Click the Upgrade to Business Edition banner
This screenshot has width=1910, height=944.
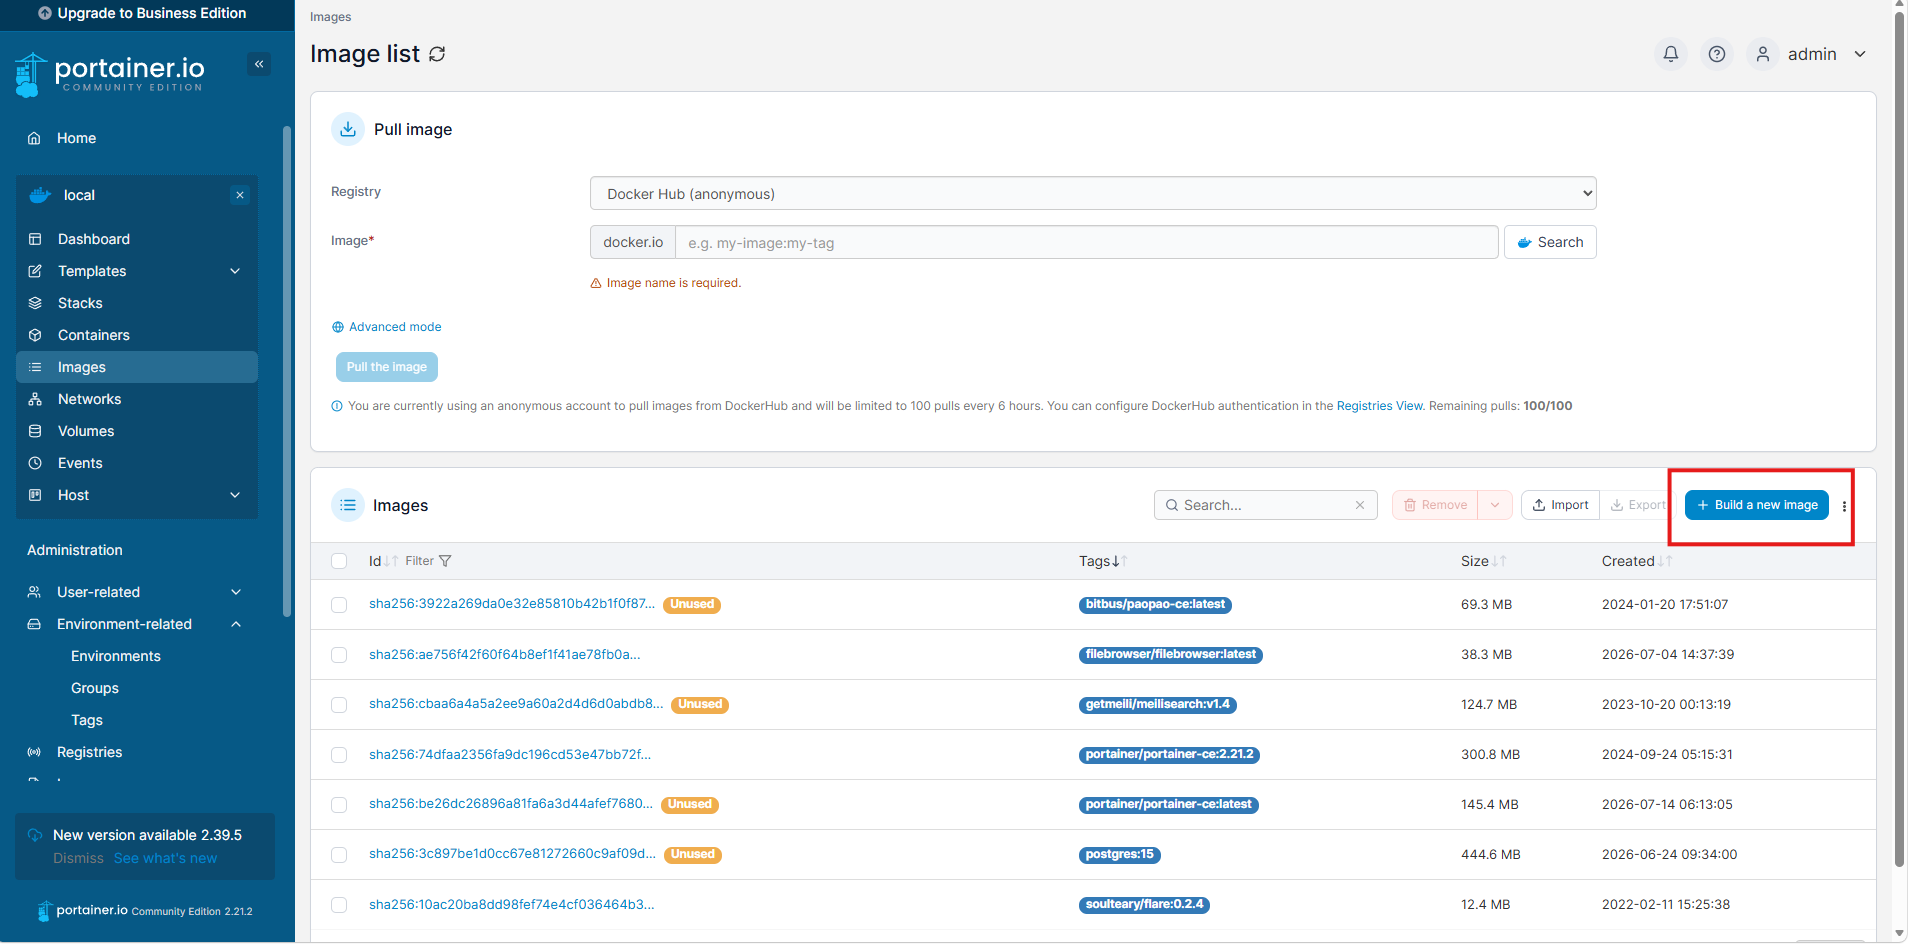[142, 13]
